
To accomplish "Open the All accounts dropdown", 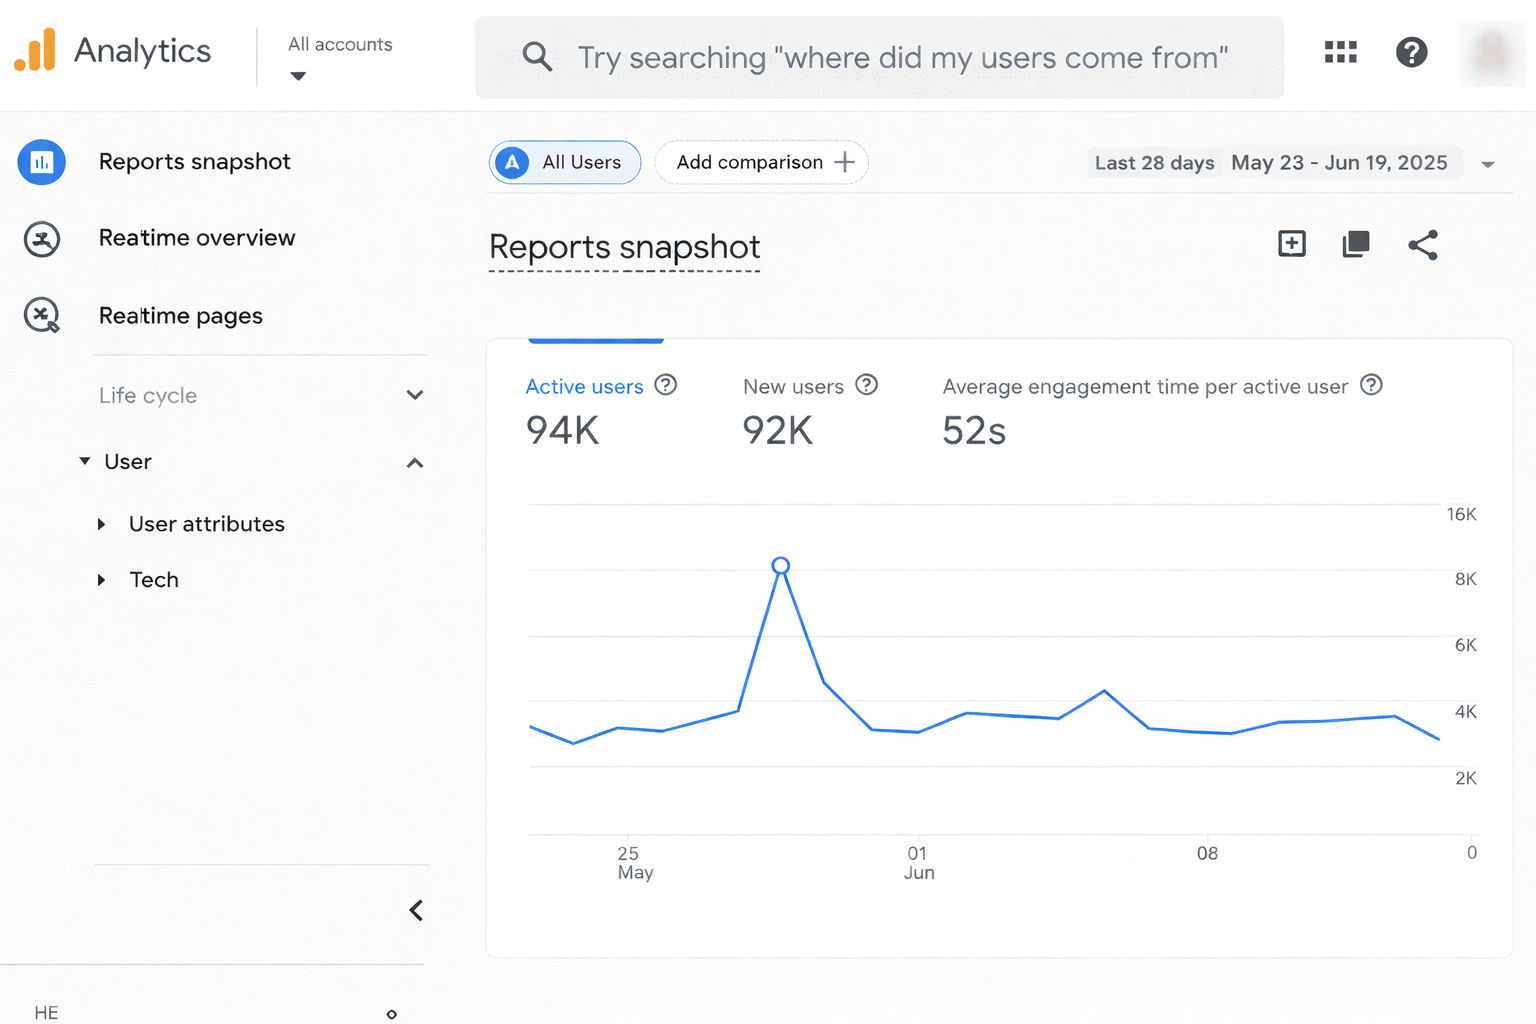I will [x=298, y=76].
